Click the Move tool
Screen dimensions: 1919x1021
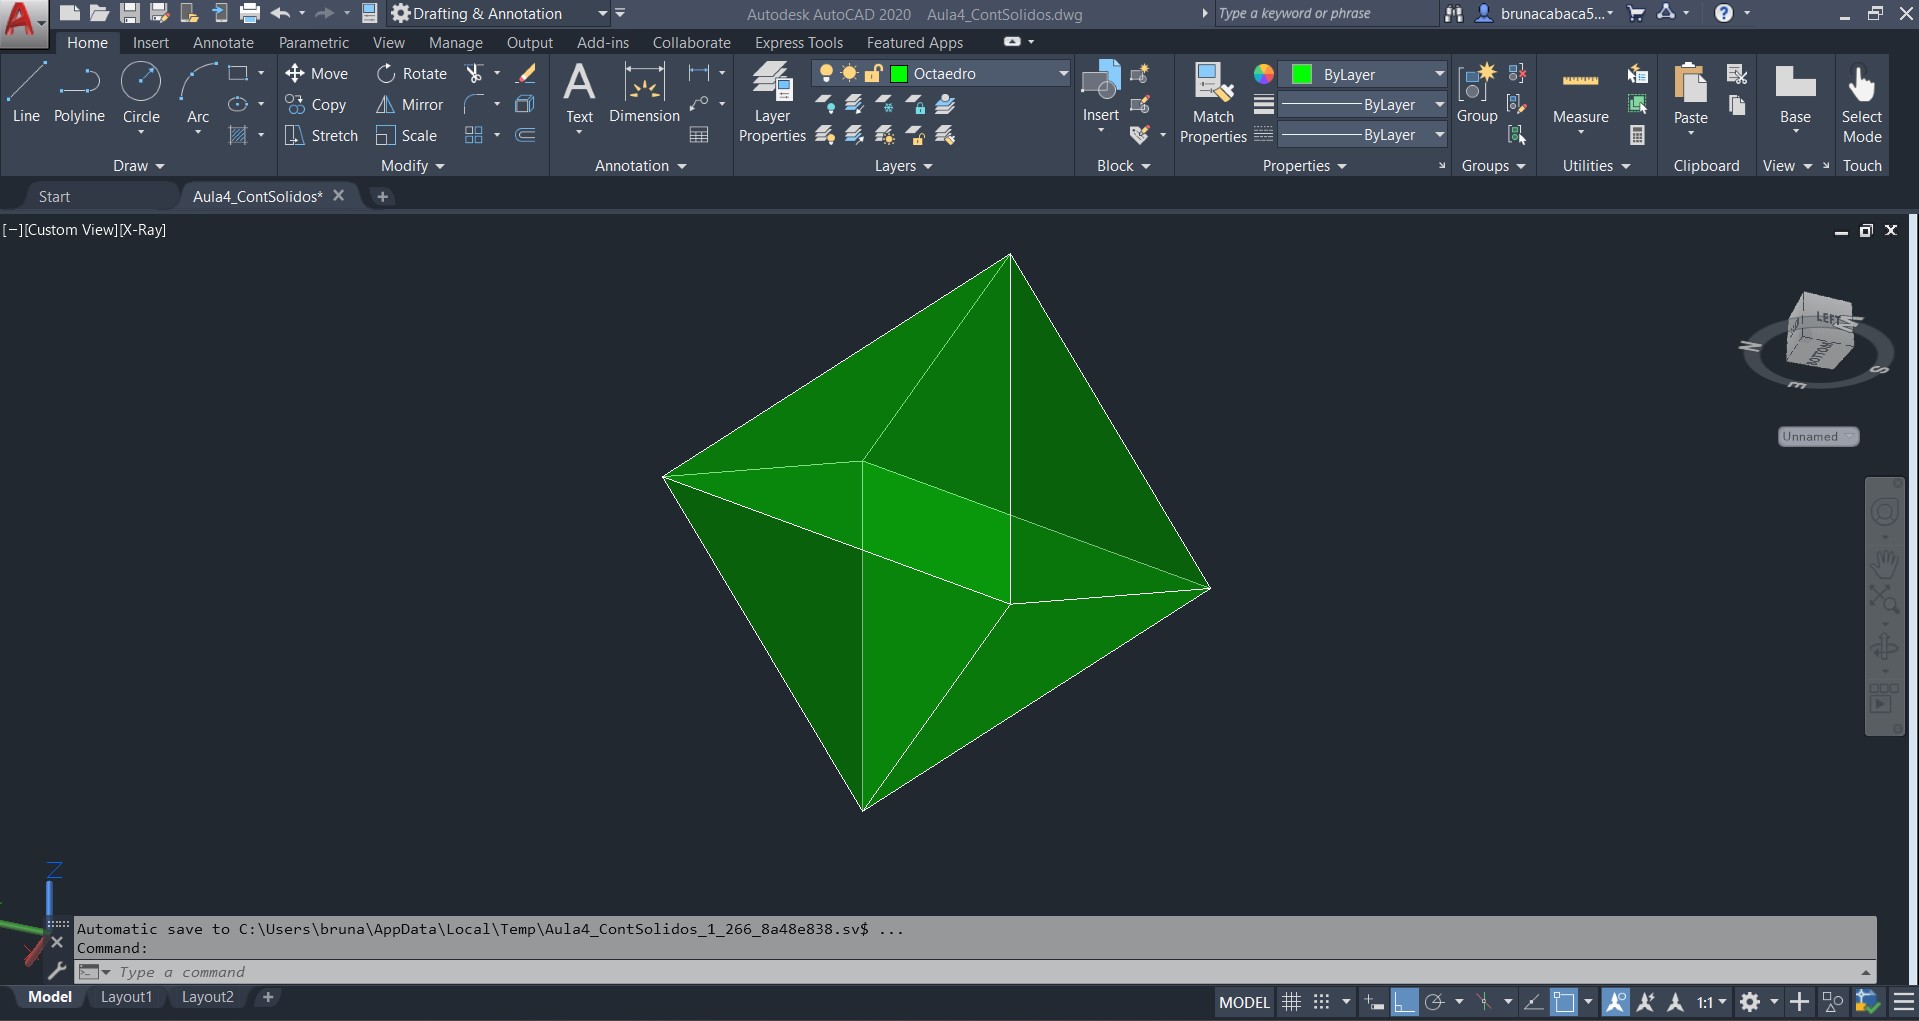pos(316,73)
